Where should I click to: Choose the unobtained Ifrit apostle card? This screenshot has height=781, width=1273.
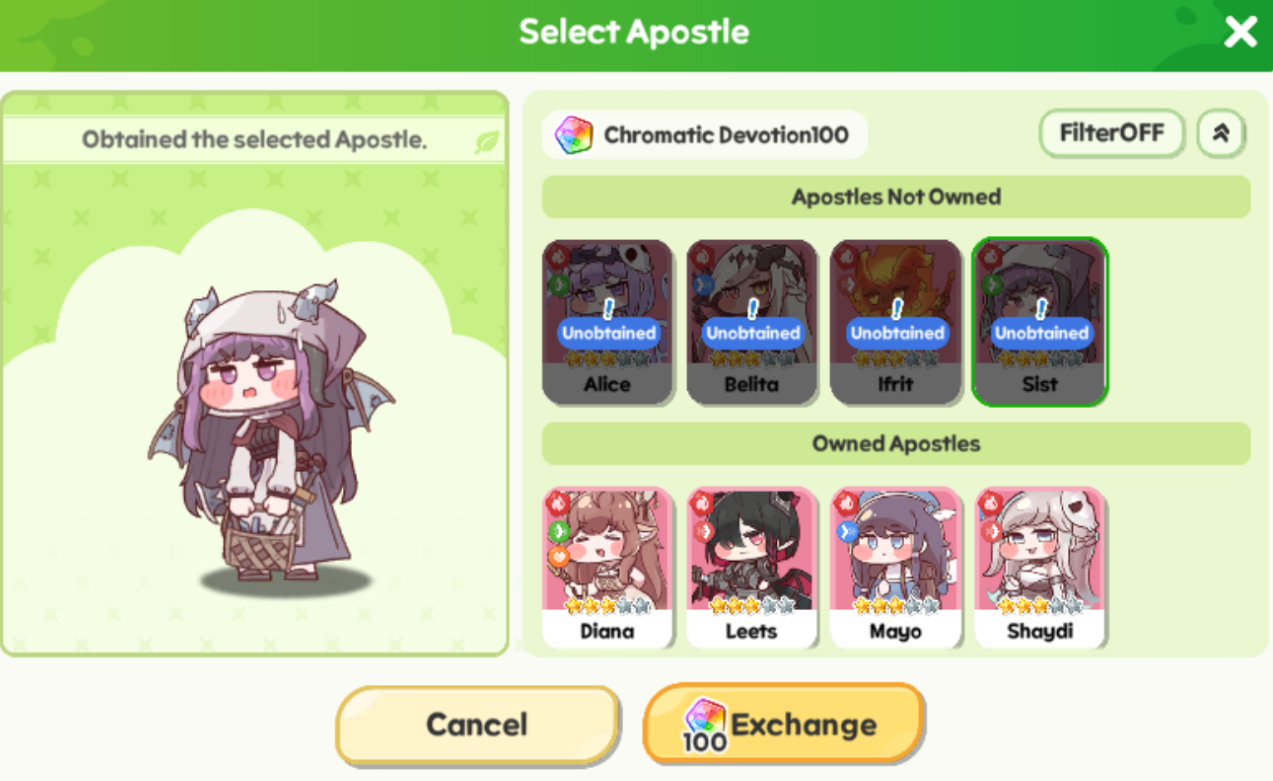point(895,321)
